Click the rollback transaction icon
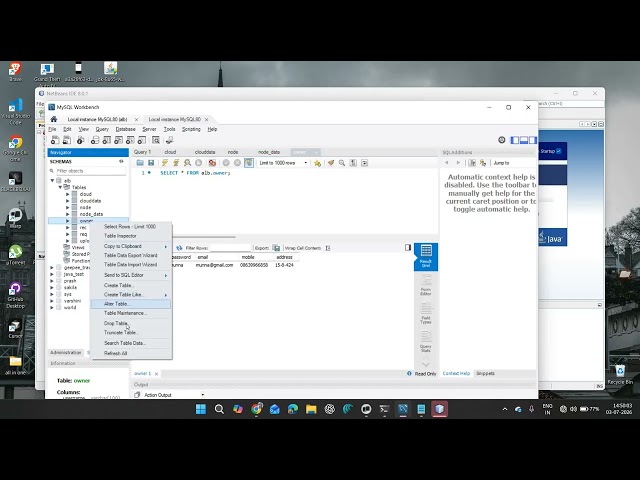 coord(237,163)
